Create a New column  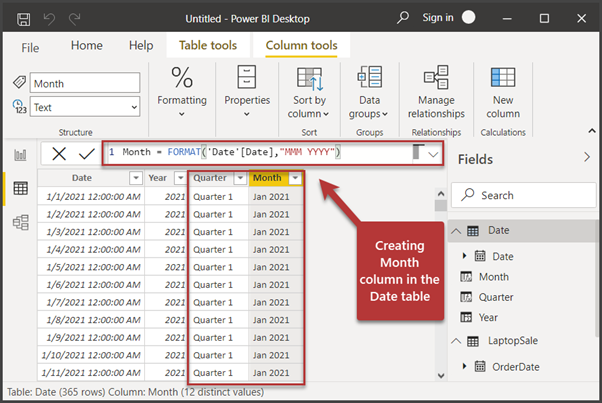pos(503,91)
